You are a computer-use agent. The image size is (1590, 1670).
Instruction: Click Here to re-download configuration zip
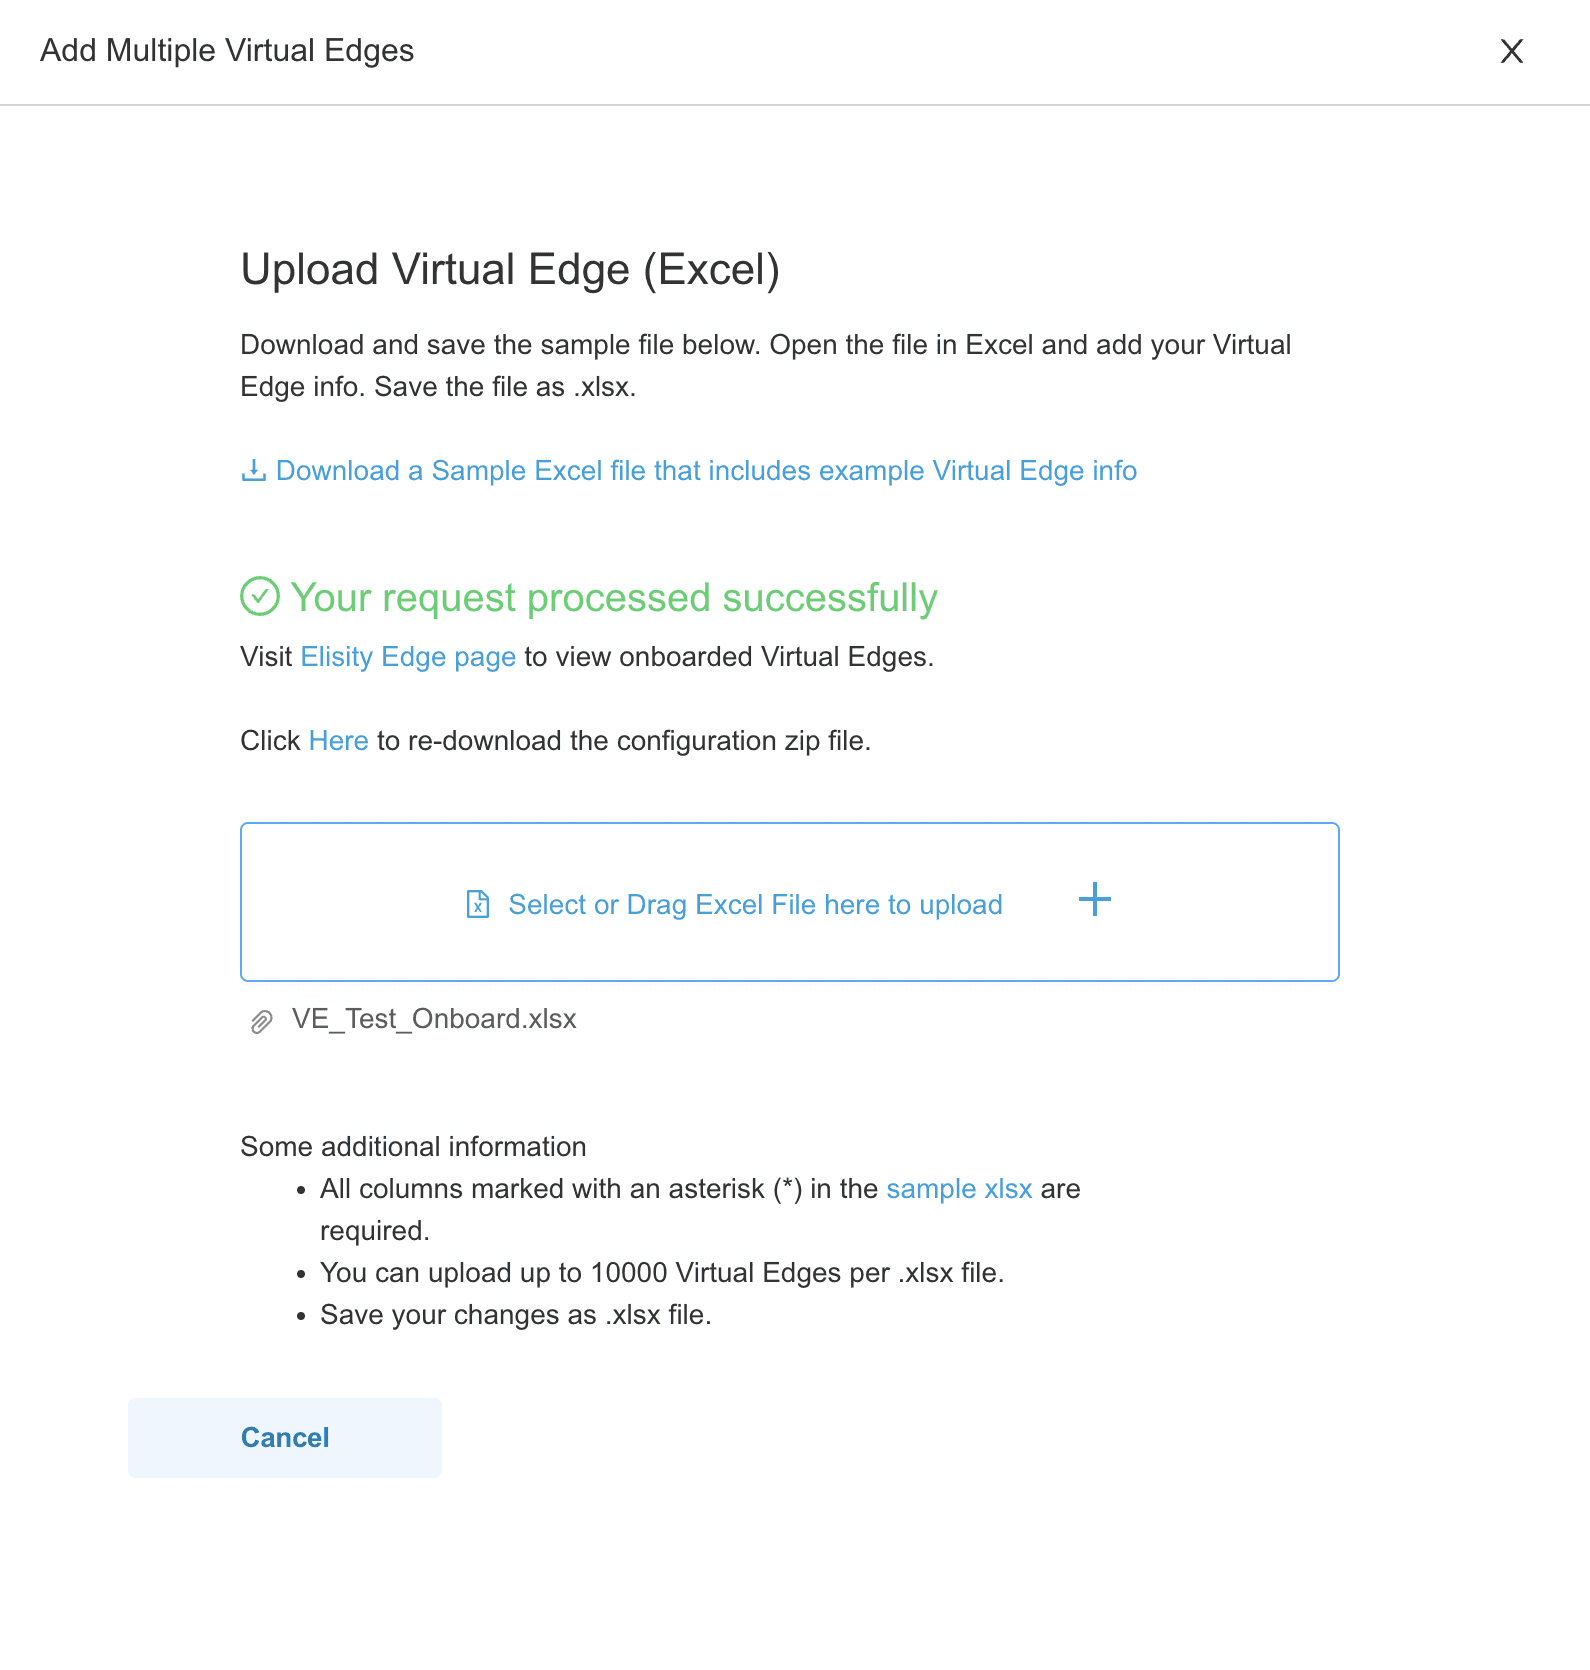coord(338,741)
